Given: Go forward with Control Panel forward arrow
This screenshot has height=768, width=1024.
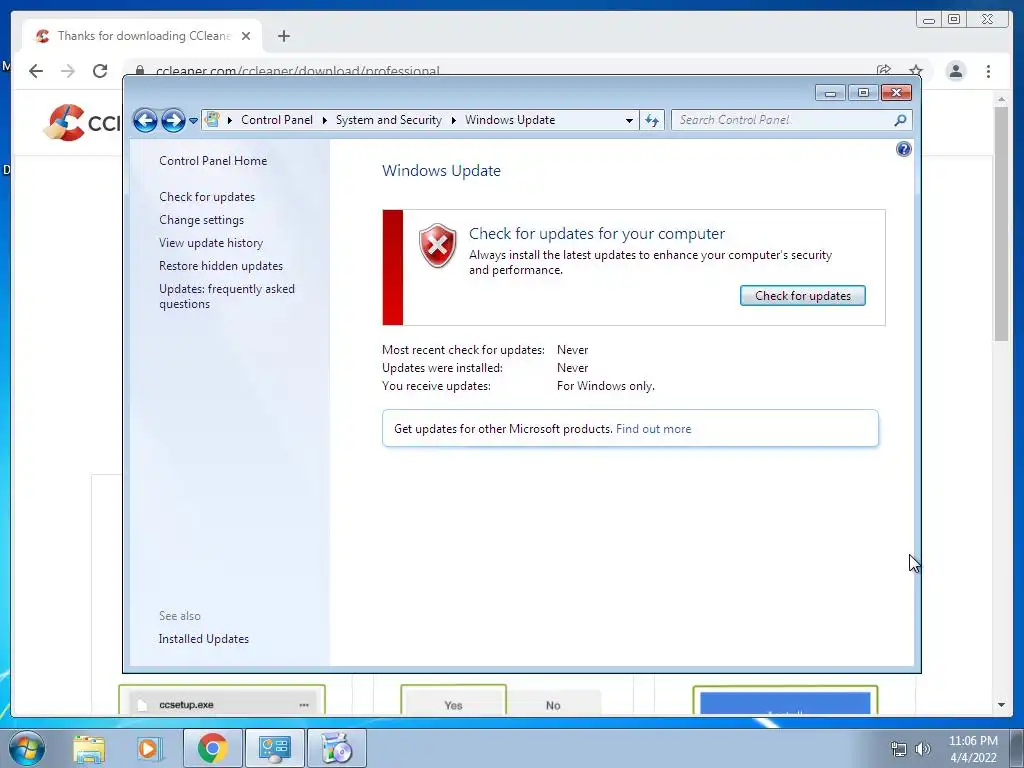Looking at the screenshot, I should click(x=173, y=120).
